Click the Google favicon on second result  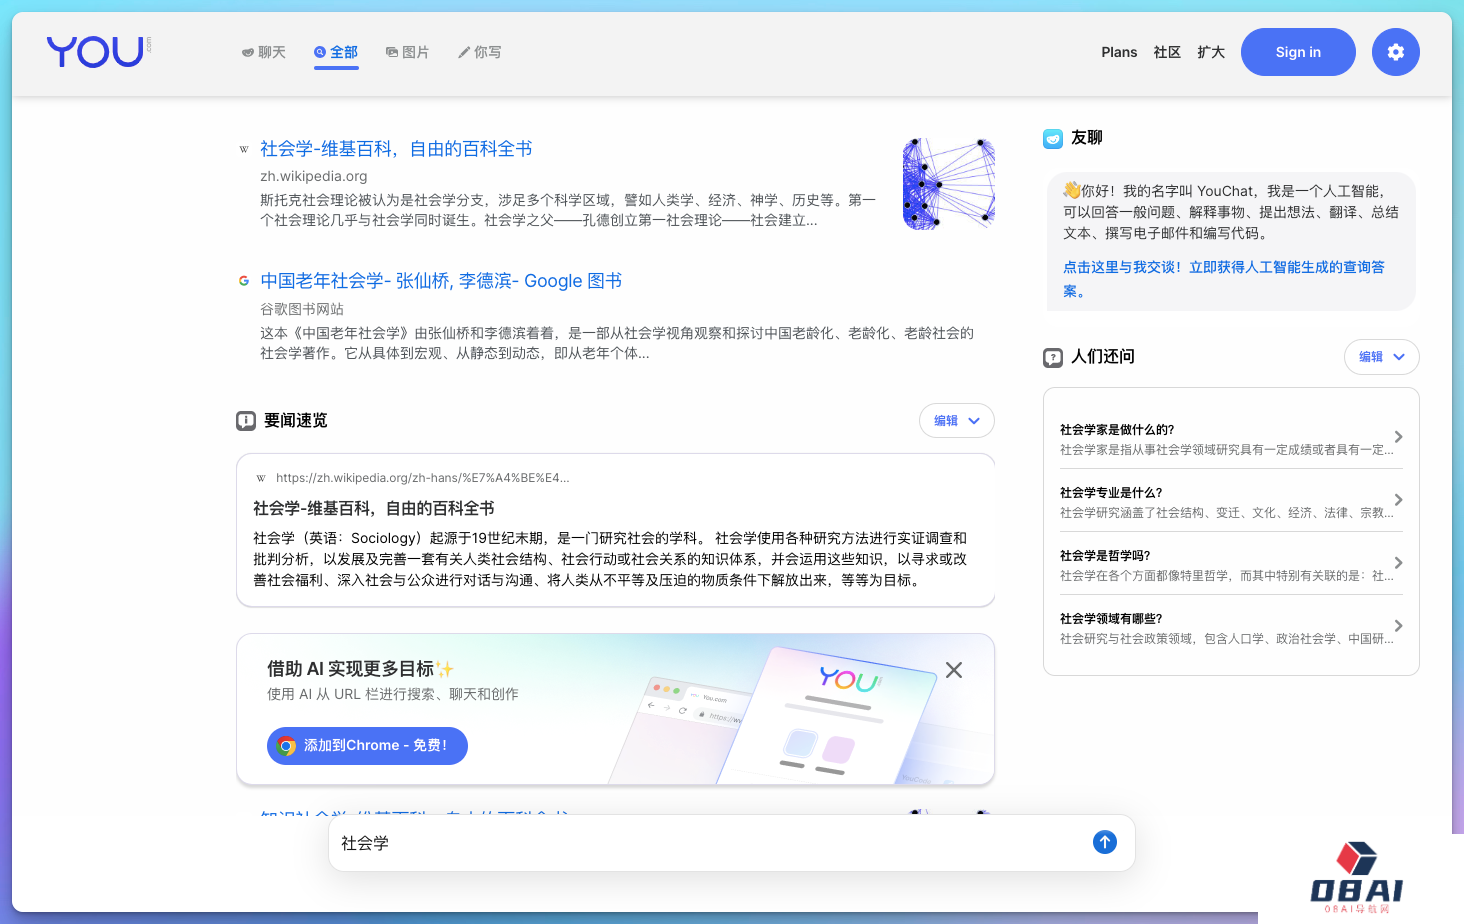(244, 281)
